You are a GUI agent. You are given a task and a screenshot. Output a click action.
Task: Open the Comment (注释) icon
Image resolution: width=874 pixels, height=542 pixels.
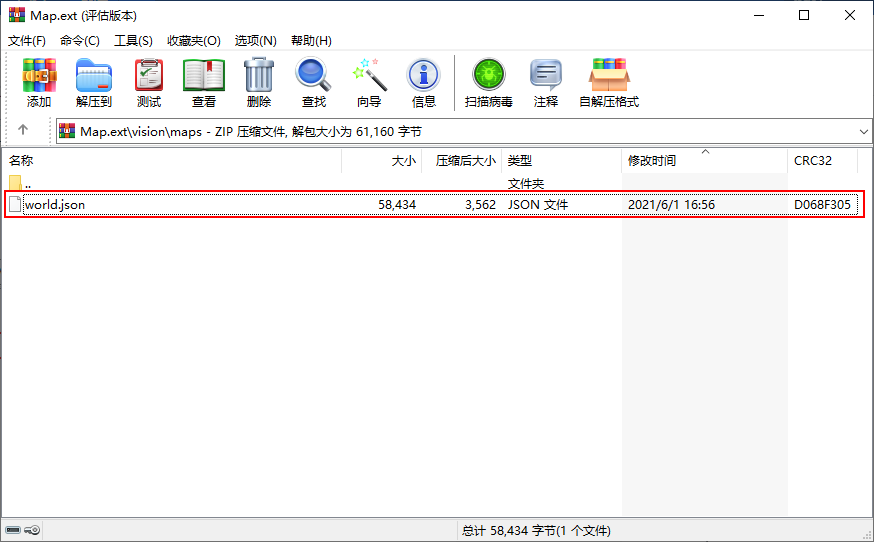(x=545, y=75)
